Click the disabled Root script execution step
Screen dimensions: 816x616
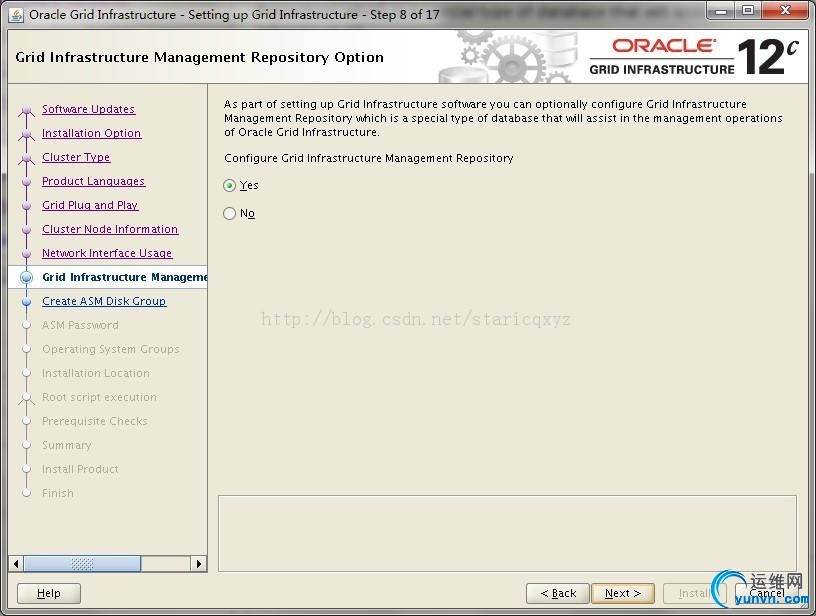click(99, 397)
